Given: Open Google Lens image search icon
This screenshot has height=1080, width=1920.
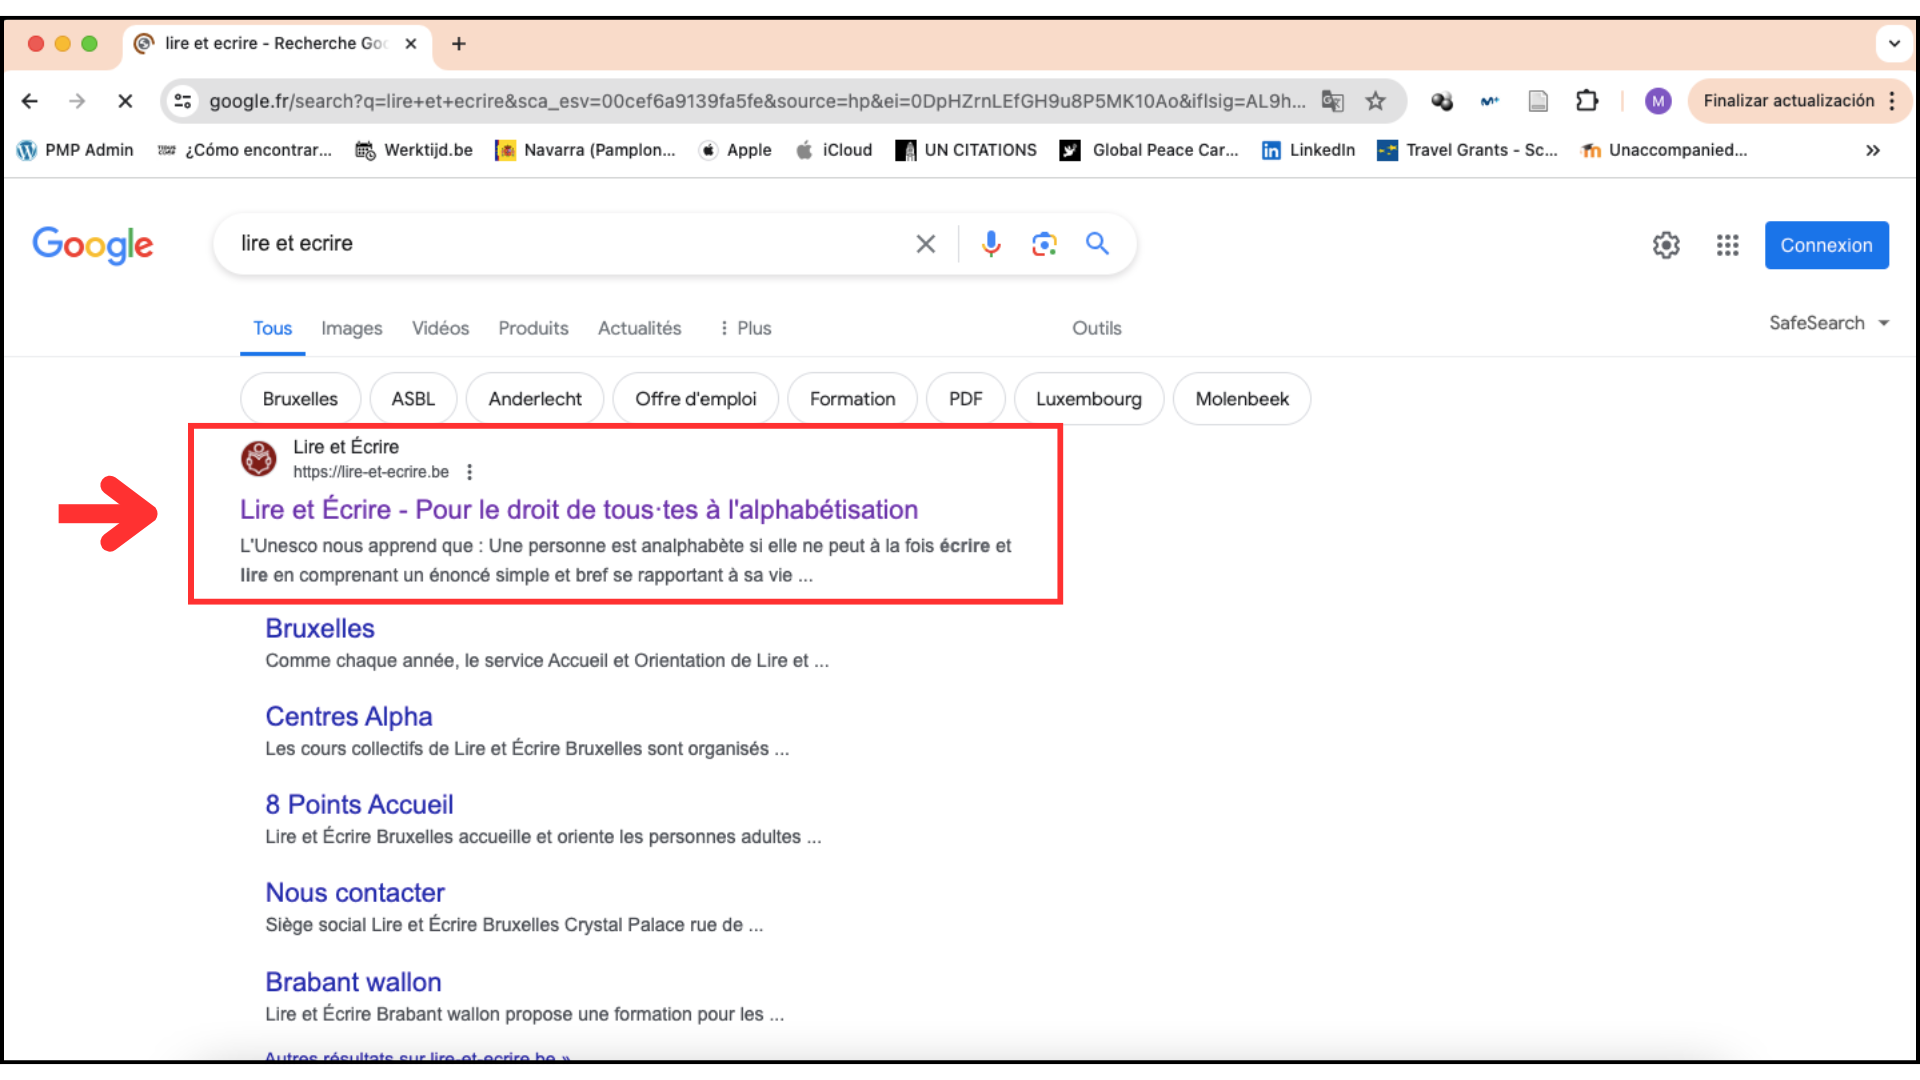Looking at the screenshot, I should click(1044, 244).
